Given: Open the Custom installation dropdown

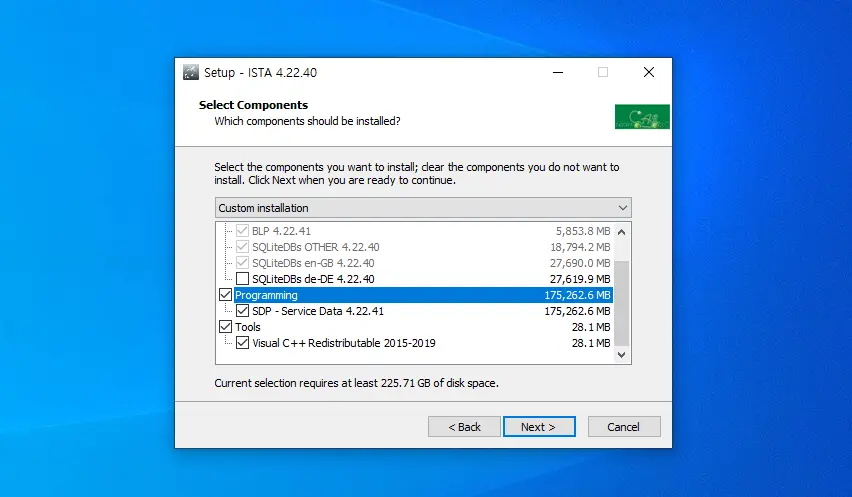Looking at the screenshot, I should click(423, 208).
